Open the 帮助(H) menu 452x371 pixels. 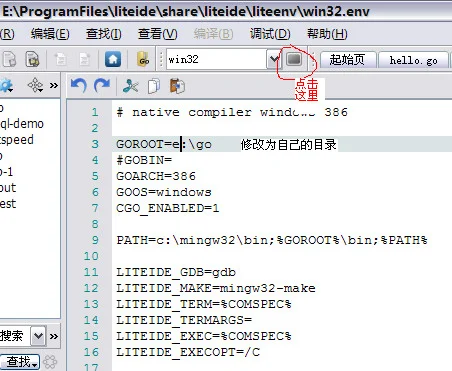click(x=327, y=34)
